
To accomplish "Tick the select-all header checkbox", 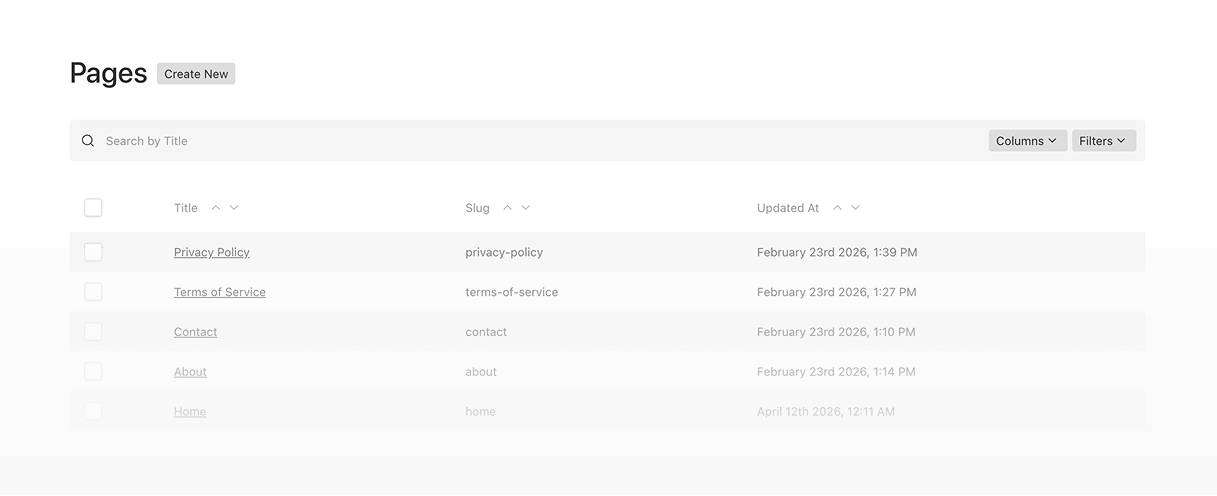I will coord(93,208).
